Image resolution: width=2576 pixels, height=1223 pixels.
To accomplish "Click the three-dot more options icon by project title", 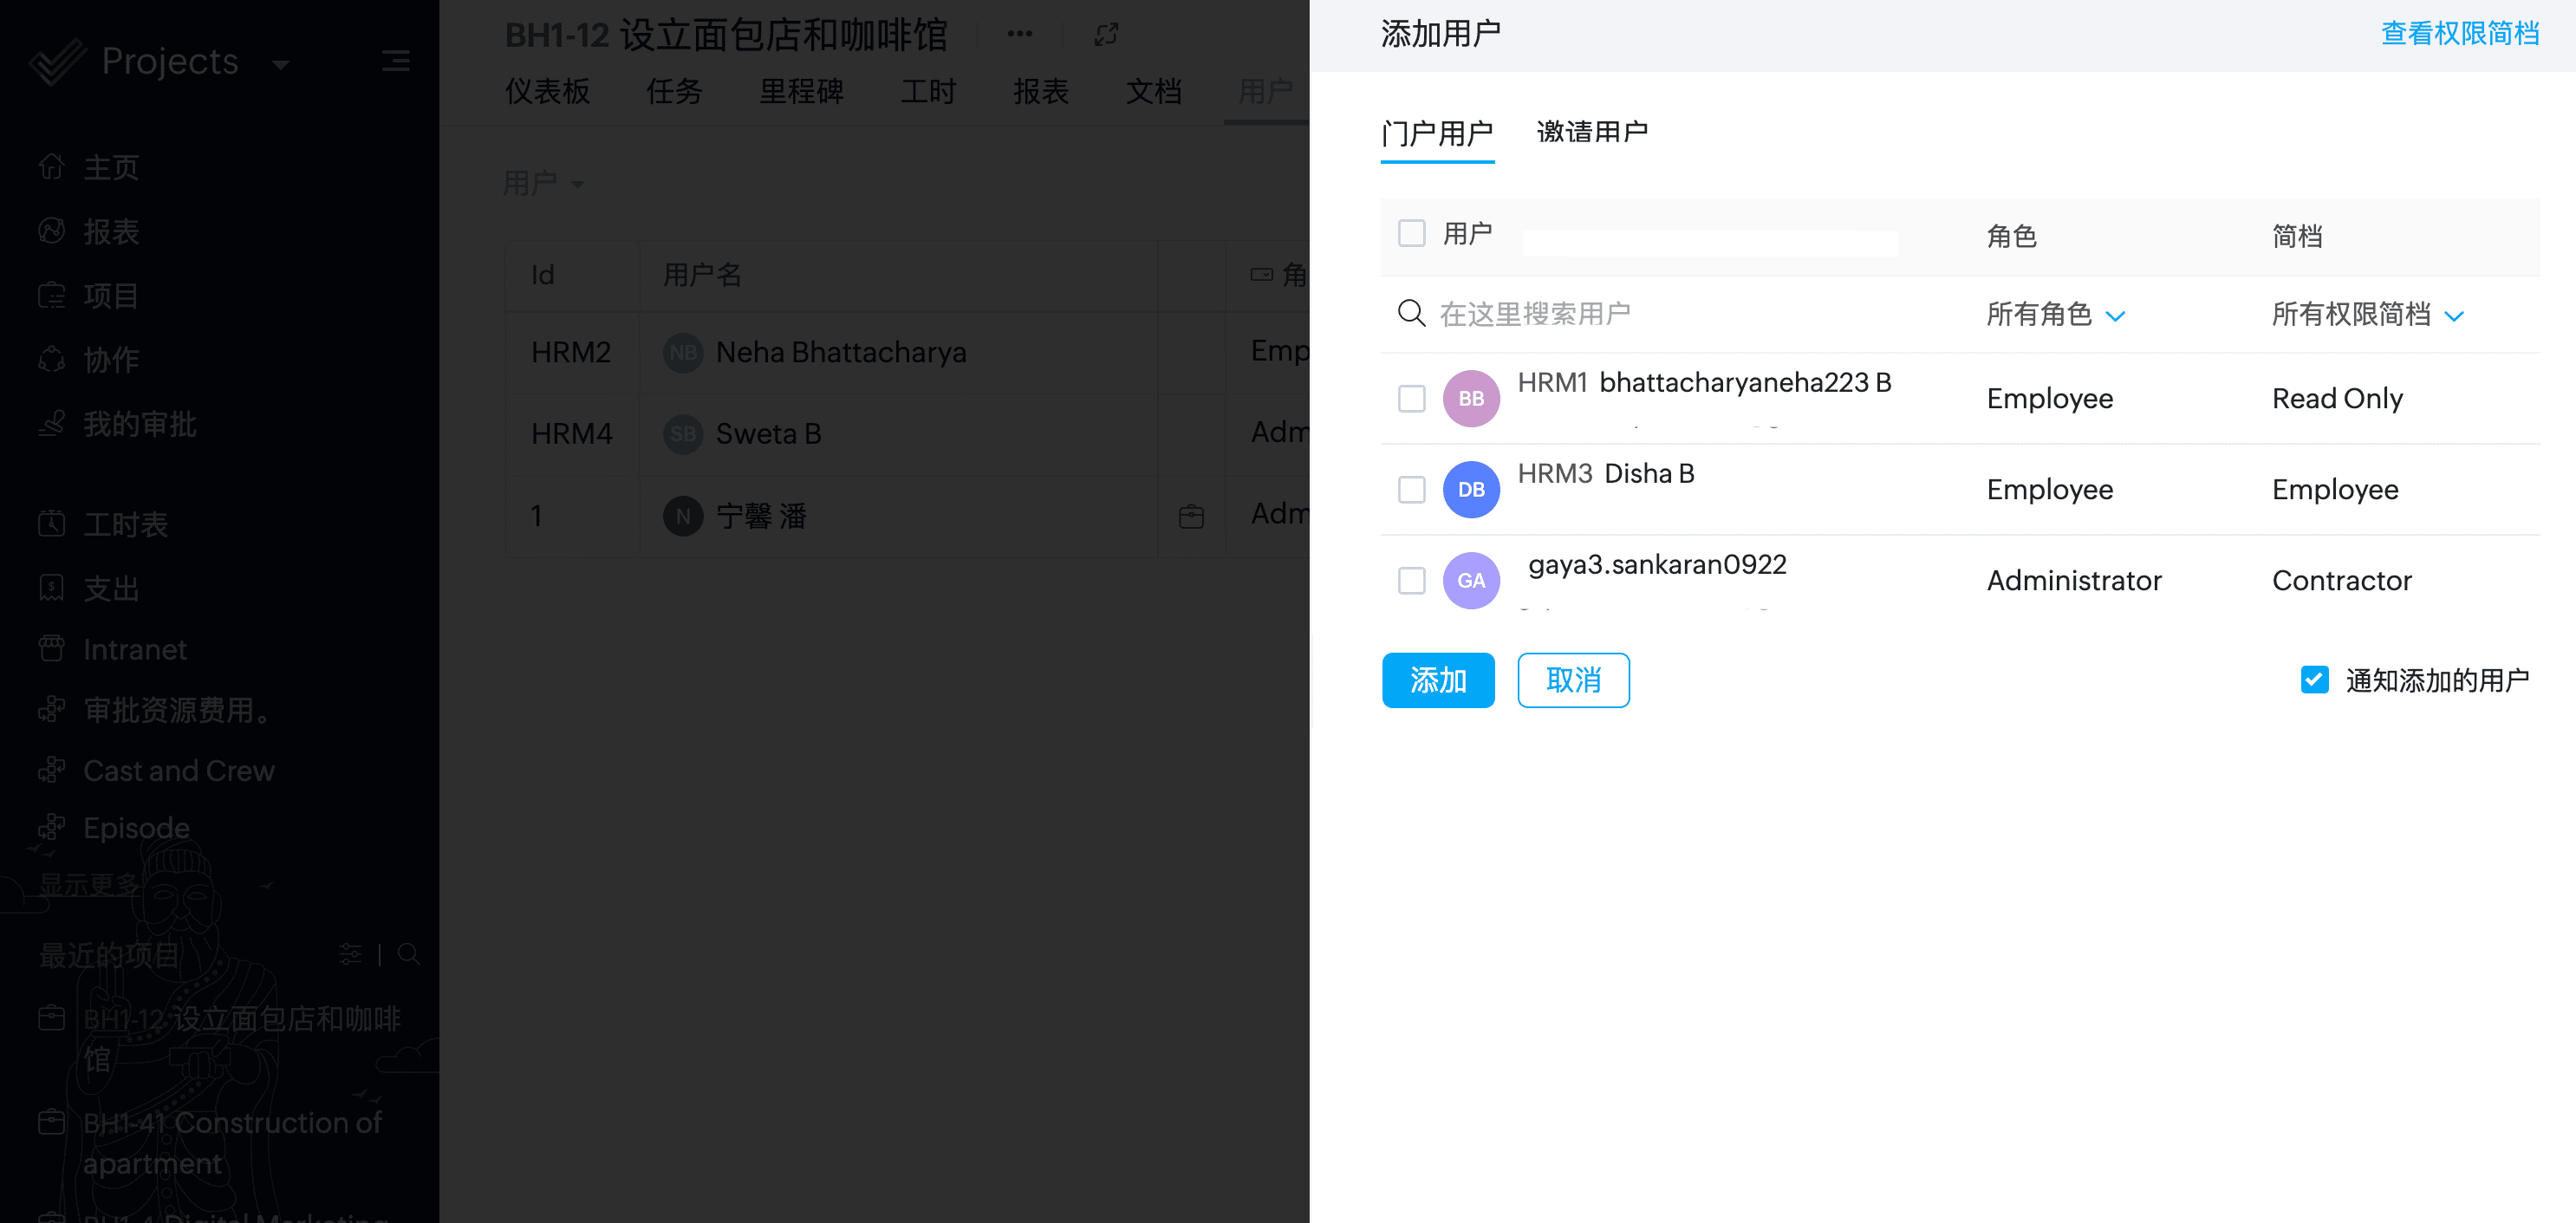I will (x=1019, y=34).
